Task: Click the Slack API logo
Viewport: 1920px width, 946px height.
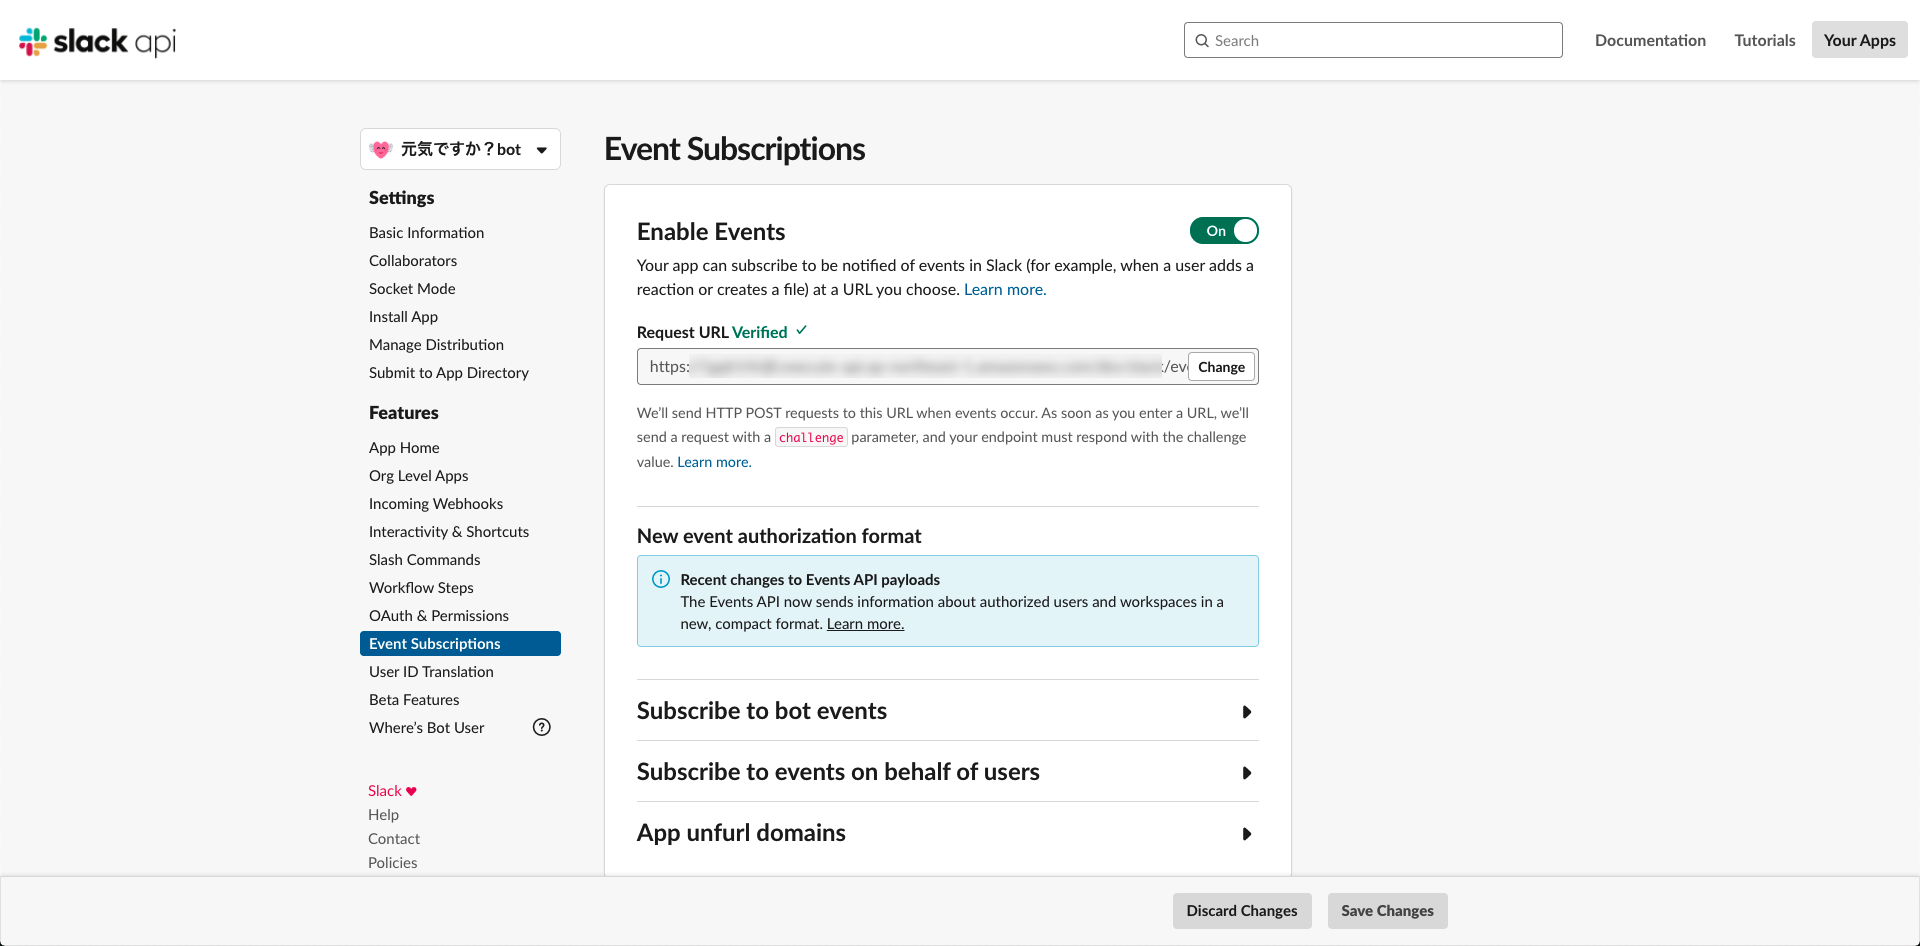Action: 96,41
